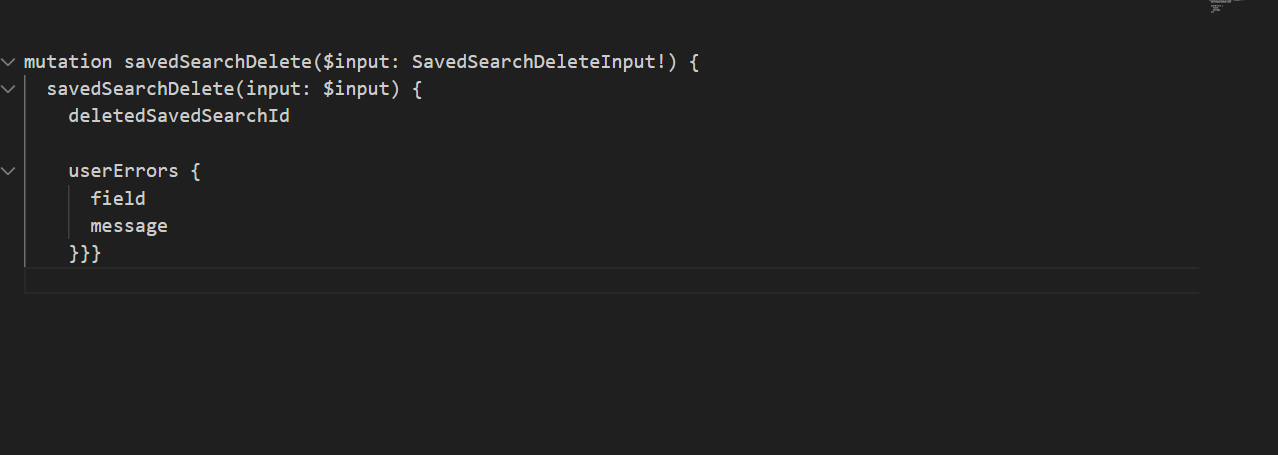Click opening brace ending the mutation line
This screenshot has height=455, width=1278.
pyautogui.click(x=693, y=62)
